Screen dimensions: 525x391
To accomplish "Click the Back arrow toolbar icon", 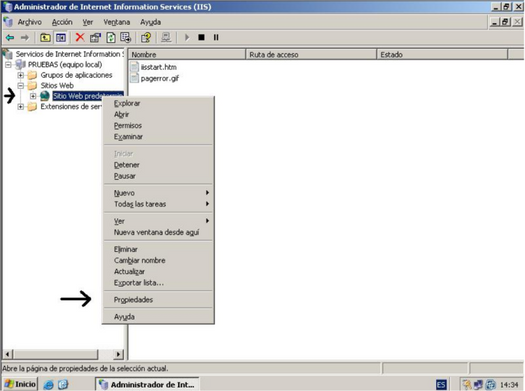I will [x=10, y=37].
